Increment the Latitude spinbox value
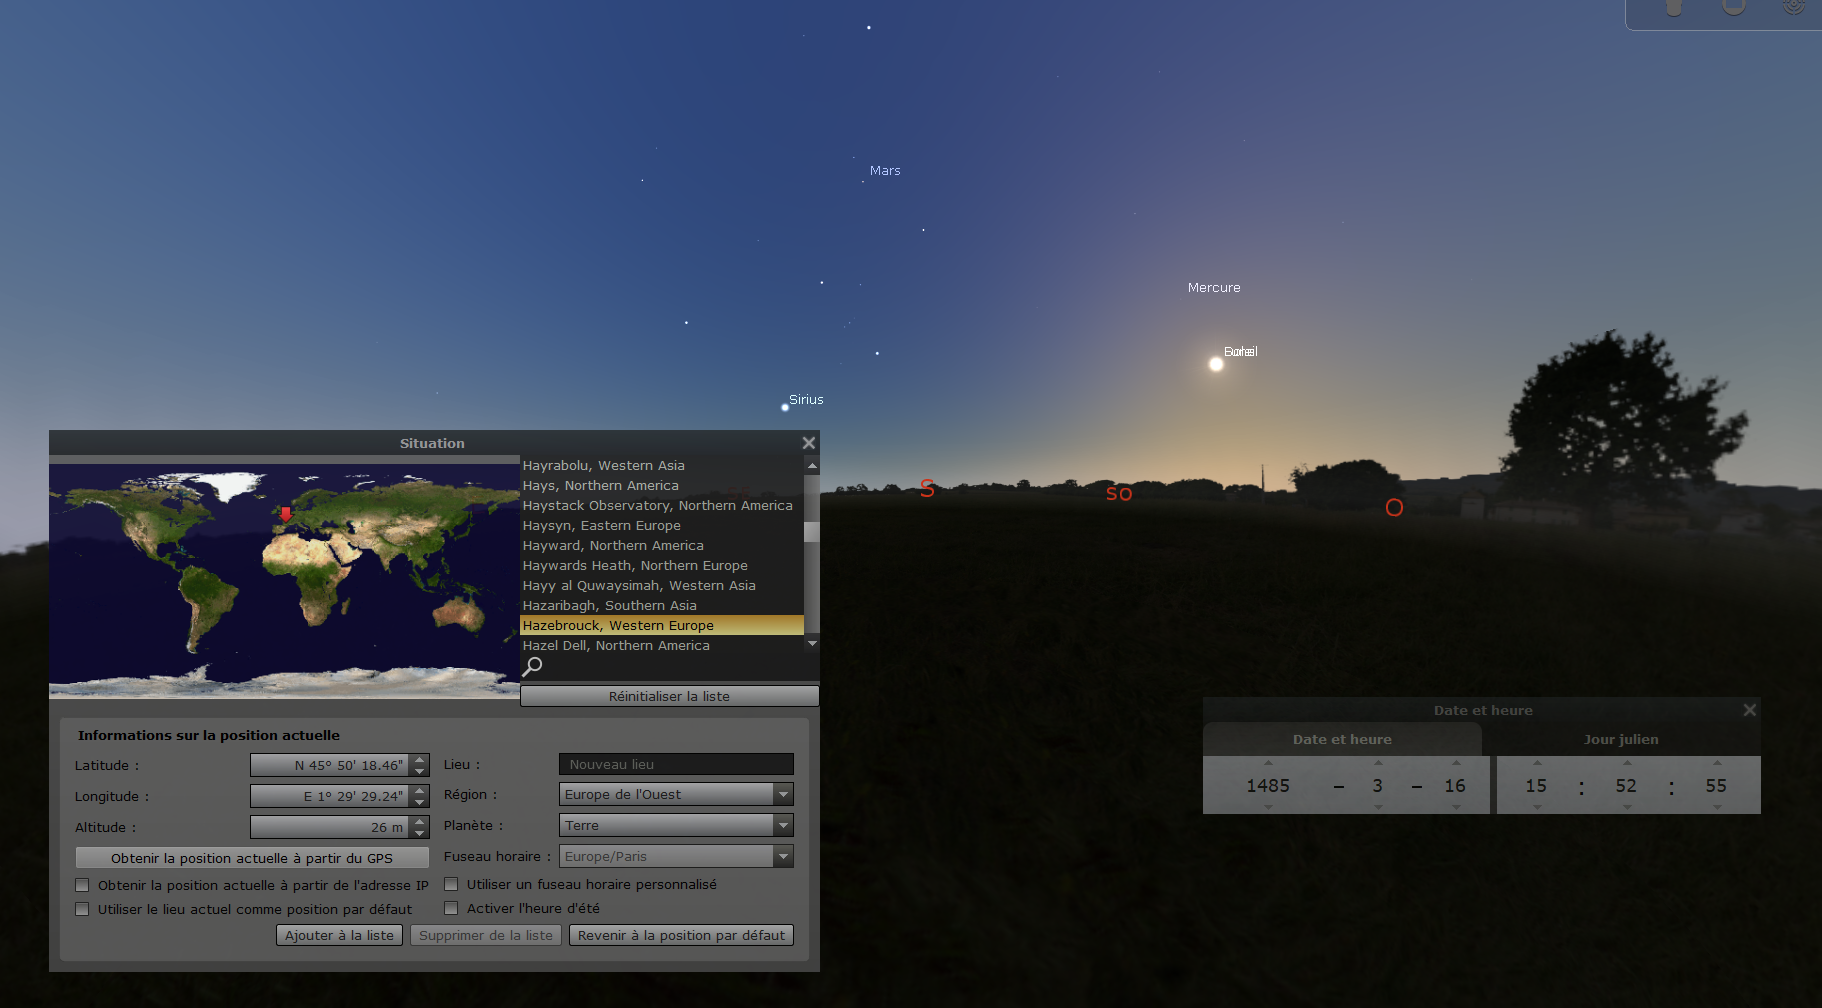The image size is (1822, 1008). pyautogui.click(x=420, y=760)
